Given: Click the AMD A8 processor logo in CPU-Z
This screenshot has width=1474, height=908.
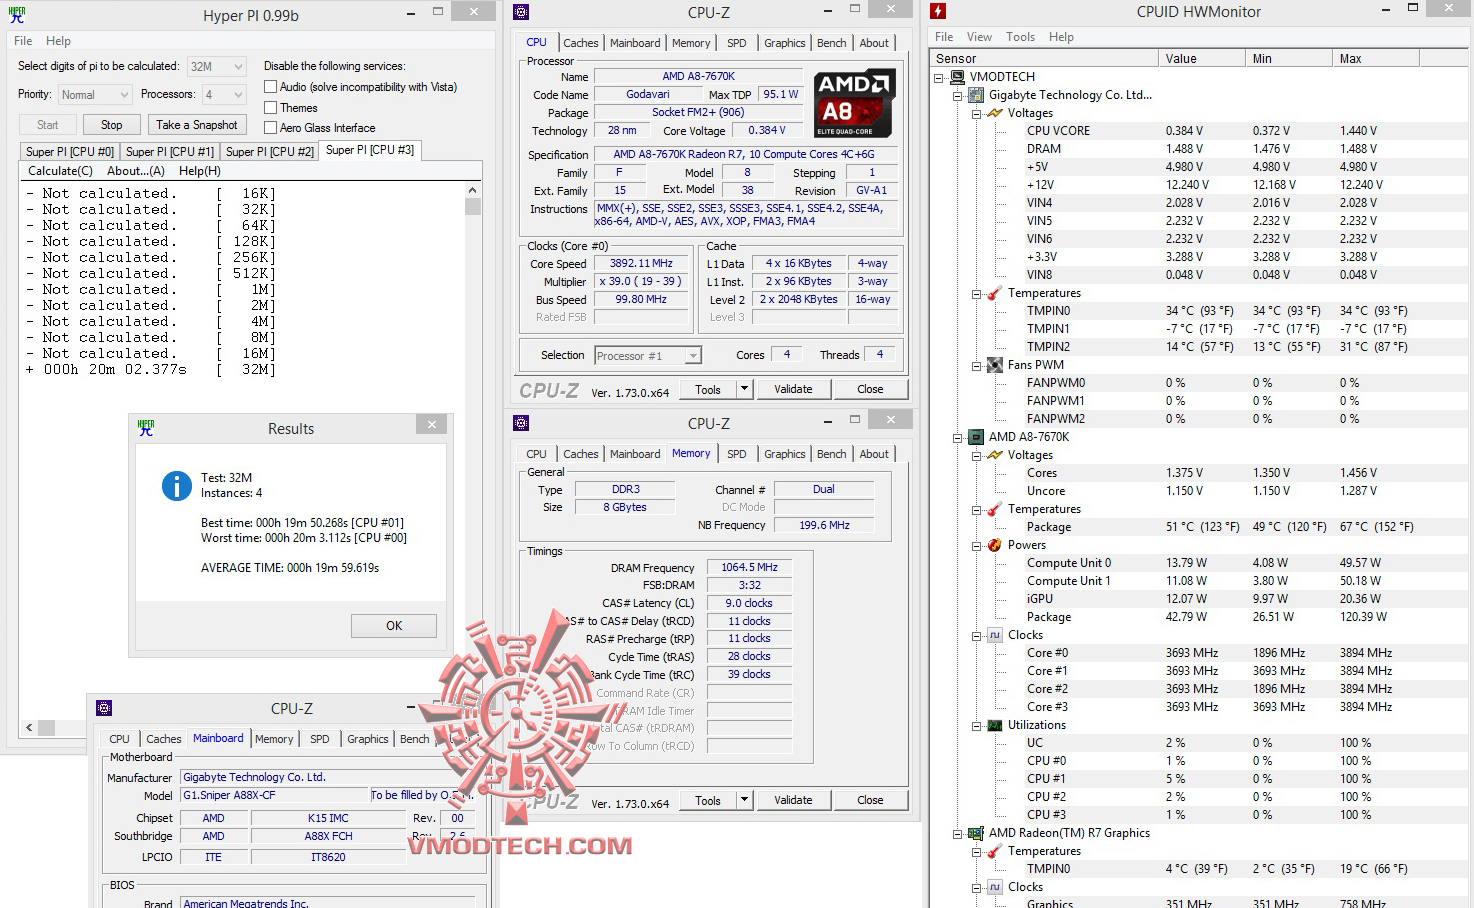Looking at the screenshot, I should (855, 103).
